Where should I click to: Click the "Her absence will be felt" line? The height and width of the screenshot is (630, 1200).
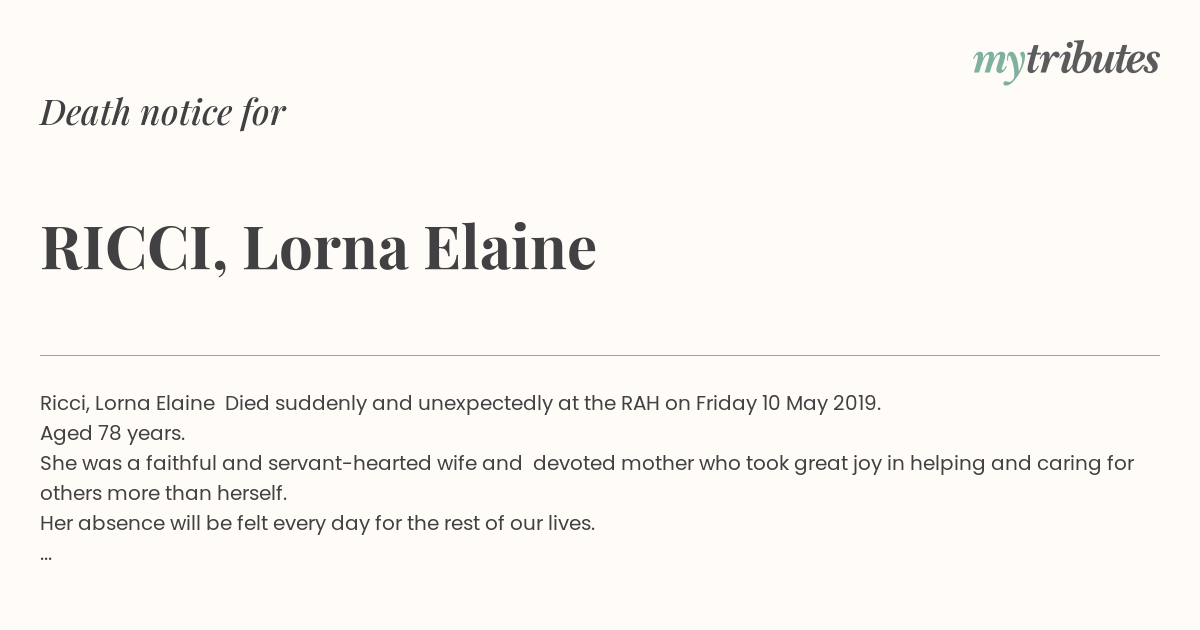tap(317, 524)
